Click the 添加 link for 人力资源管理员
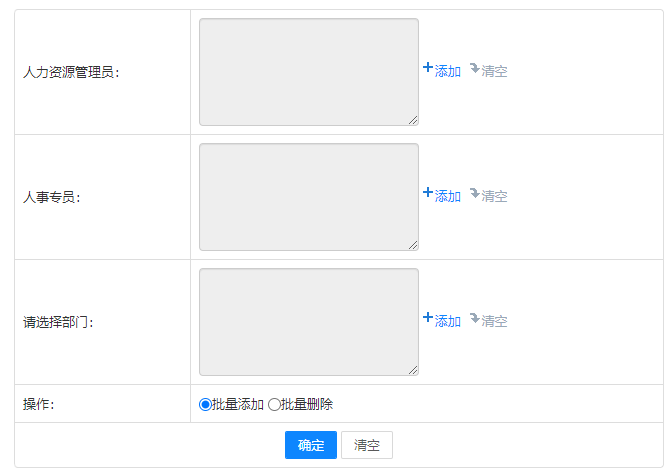This screenshot has width=670, height=475. [448, 72]
